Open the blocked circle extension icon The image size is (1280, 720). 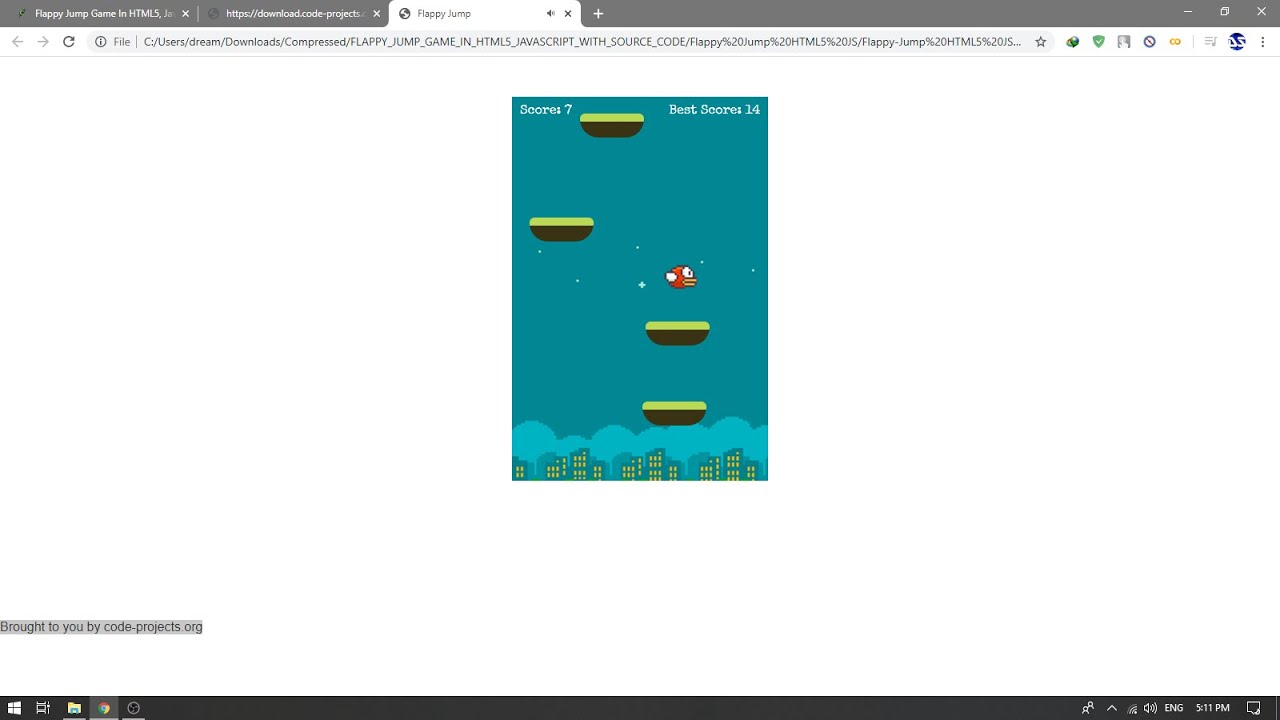[x=1150, y=42]
